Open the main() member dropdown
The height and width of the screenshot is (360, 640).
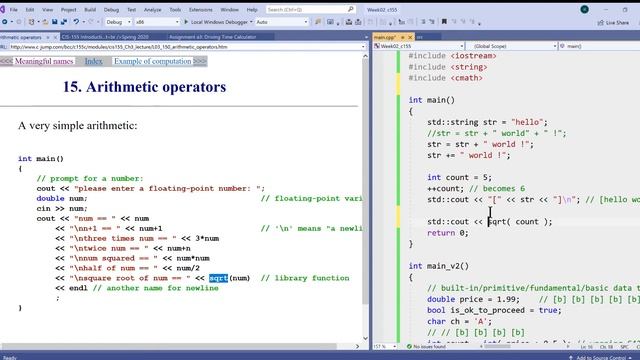(x=599, y=46)
